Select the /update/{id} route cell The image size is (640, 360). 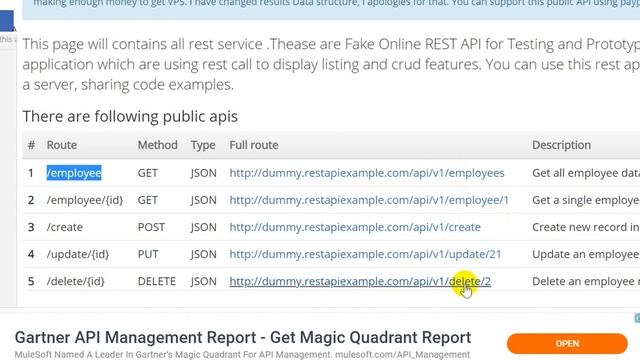tap(78, 254)
